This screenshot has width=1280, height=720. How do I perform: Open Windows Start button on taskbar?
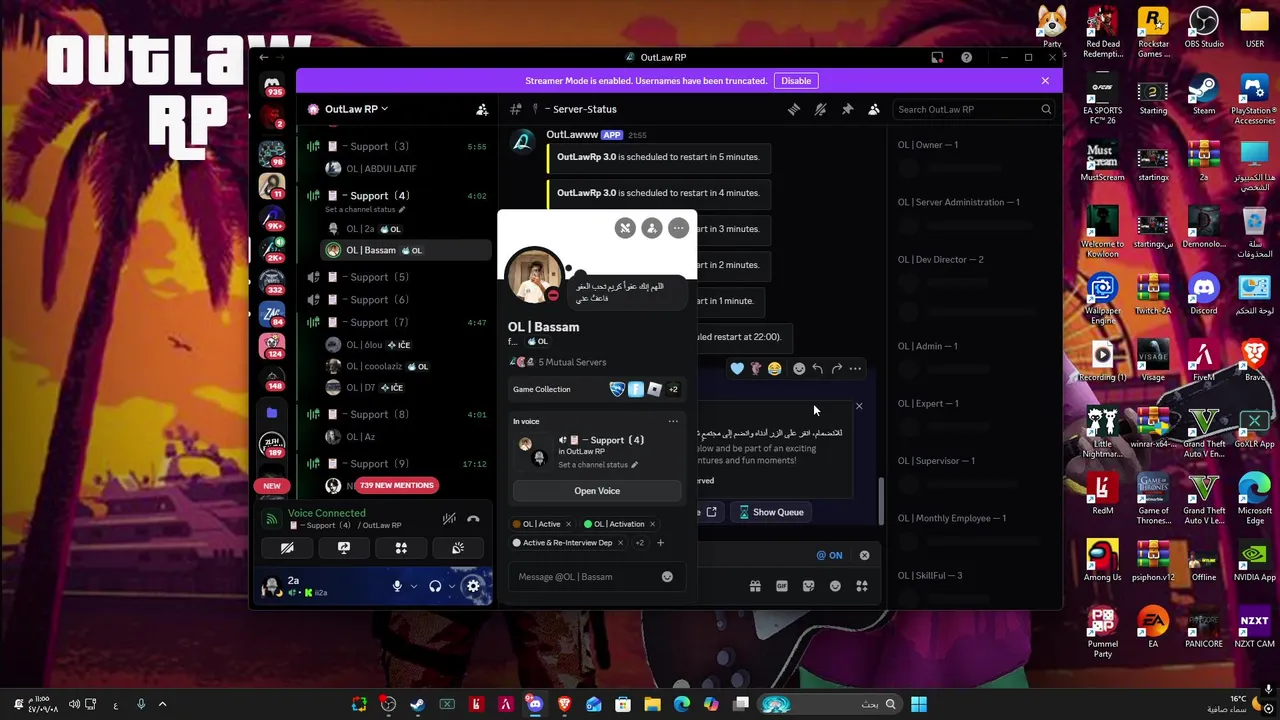(919, 704)
